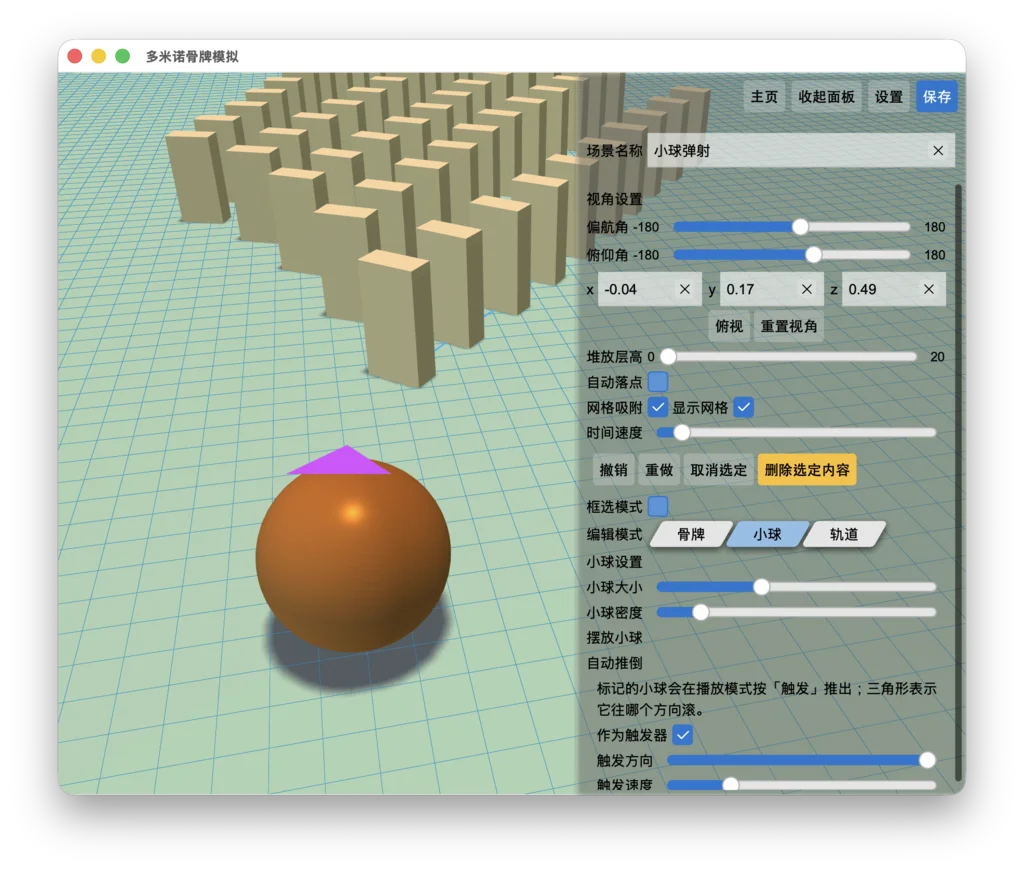Adjust the 小球大小 ball size slider

796,587
